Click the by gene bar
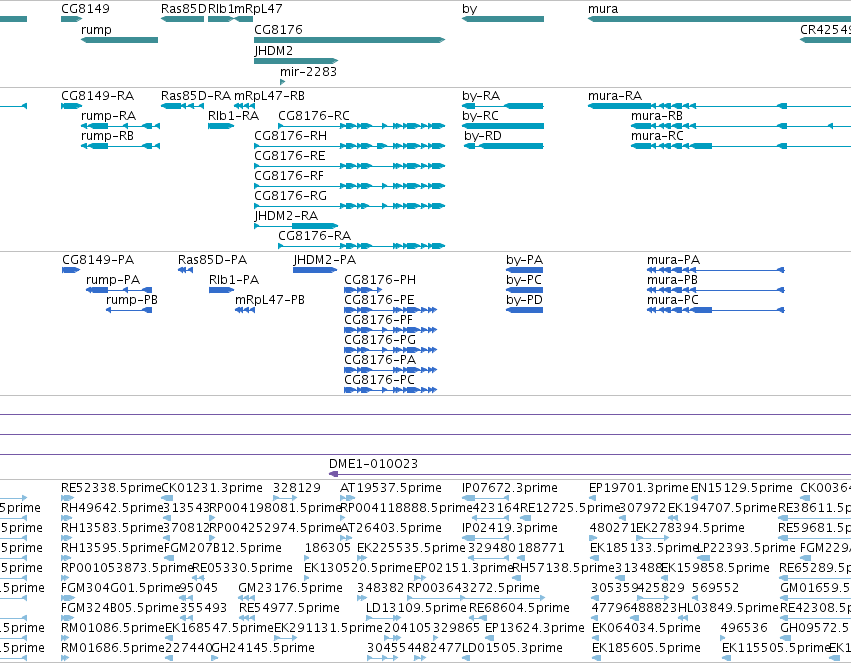 click(x=503, y=20)
